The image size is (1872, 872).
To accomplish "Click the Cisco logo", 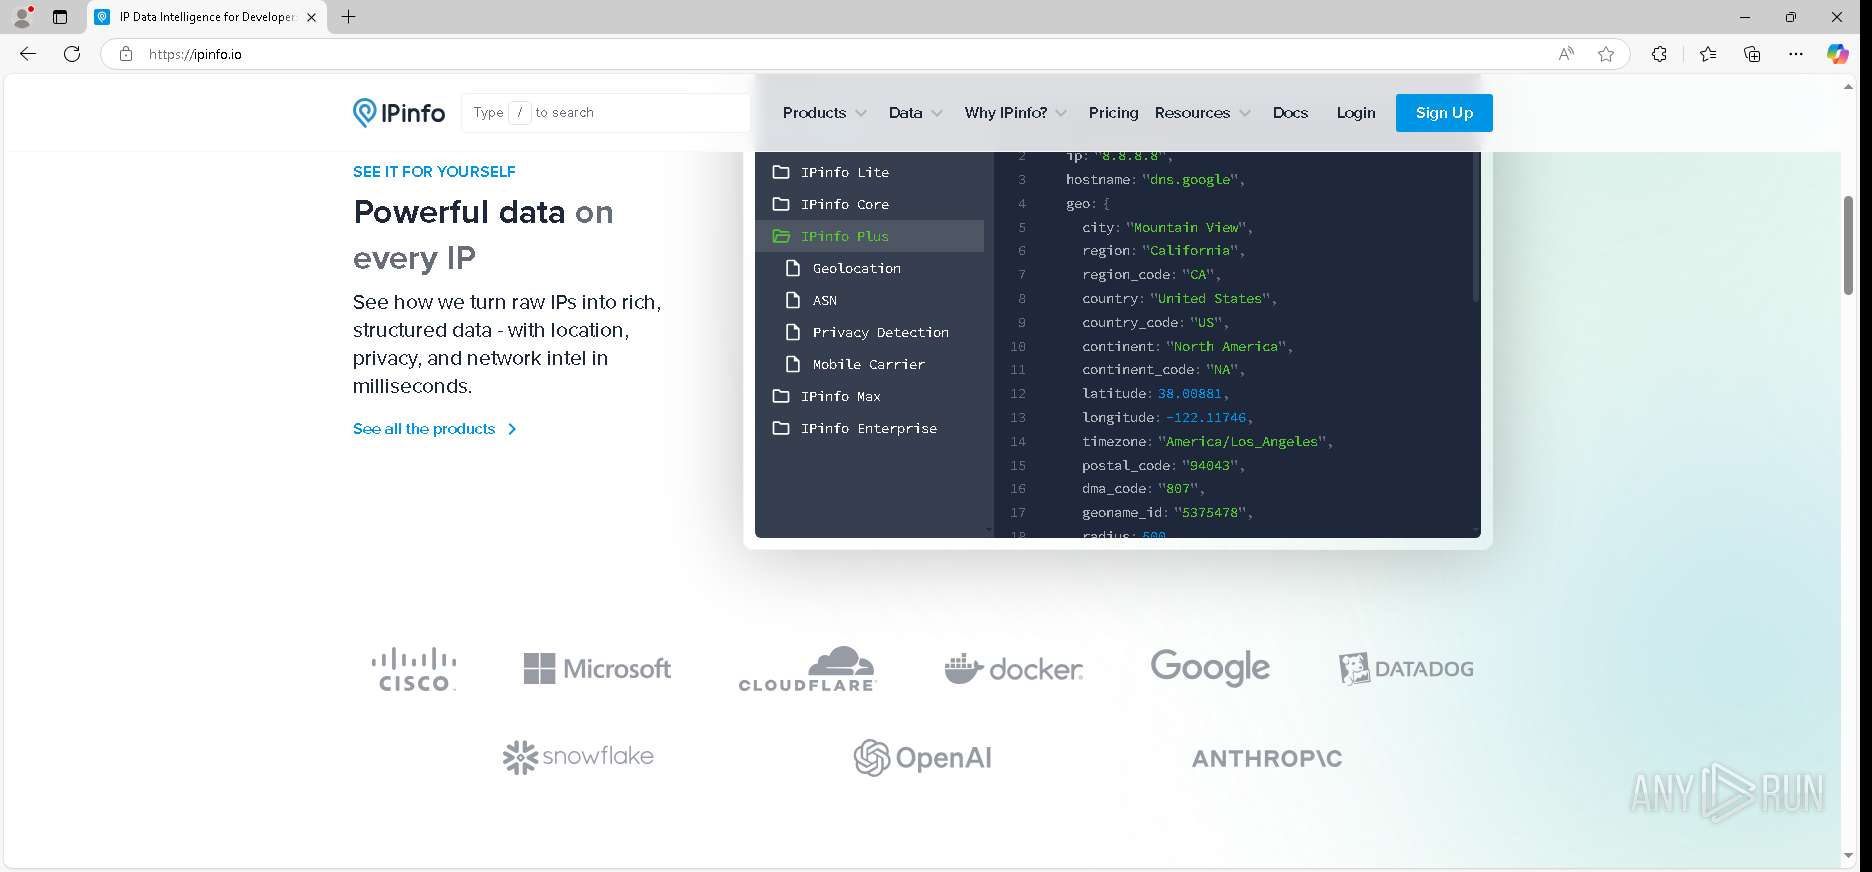I will (x=414, y=669).
